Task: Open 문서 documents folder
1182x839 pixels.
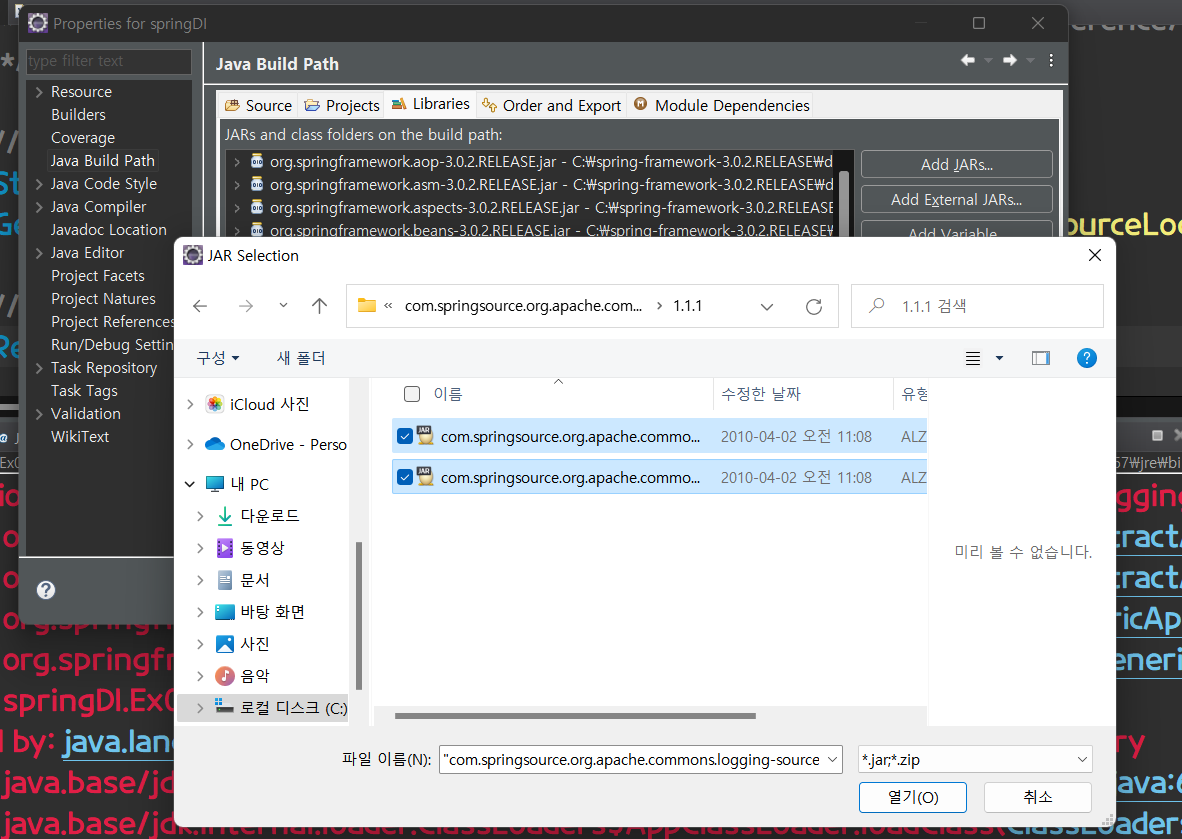Action: coord(254,580)
